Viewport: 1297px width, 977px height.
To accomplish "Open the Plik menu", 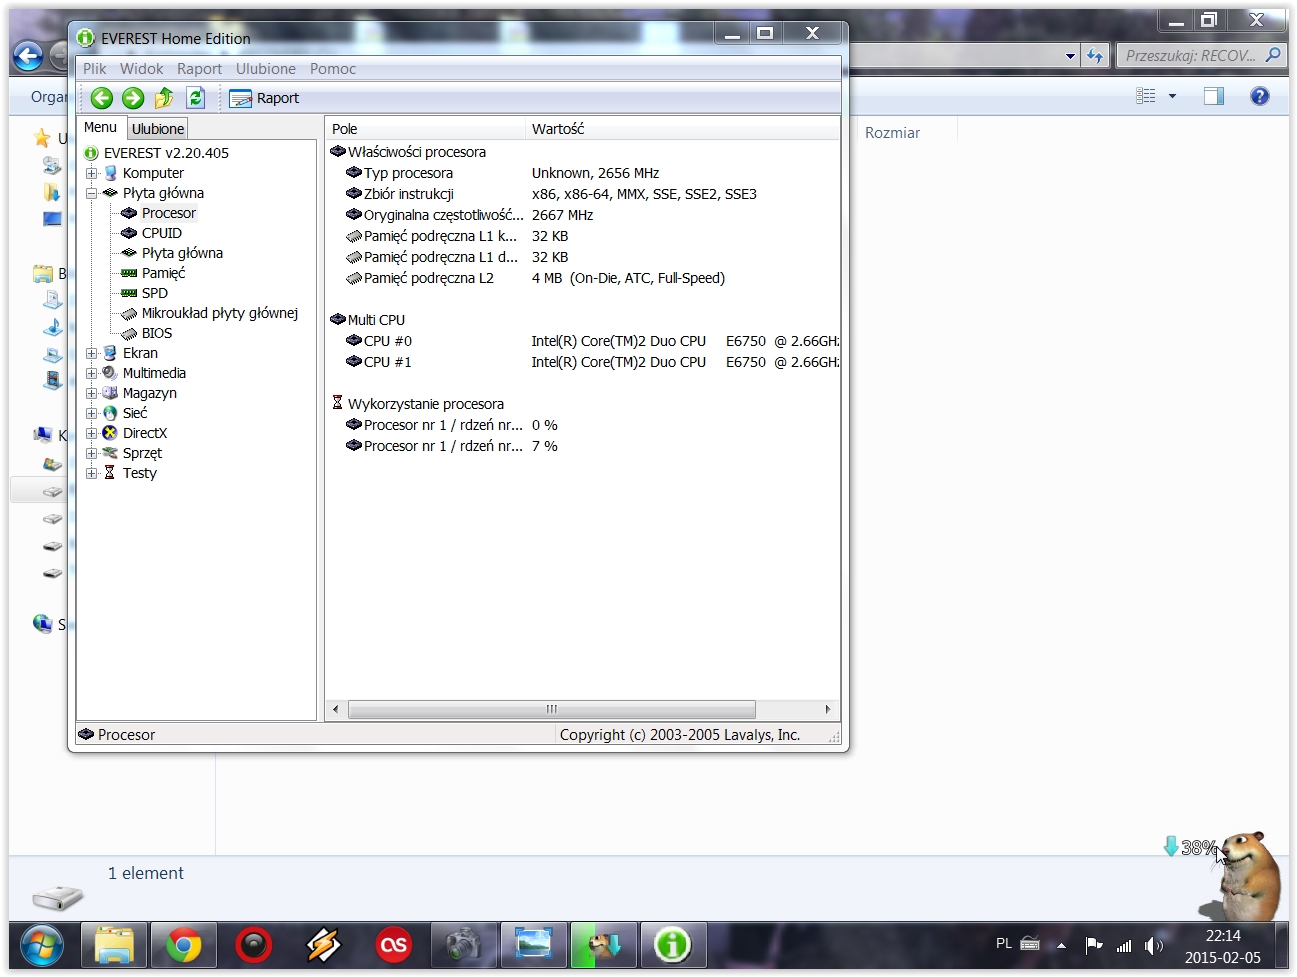I will (95, 69).
